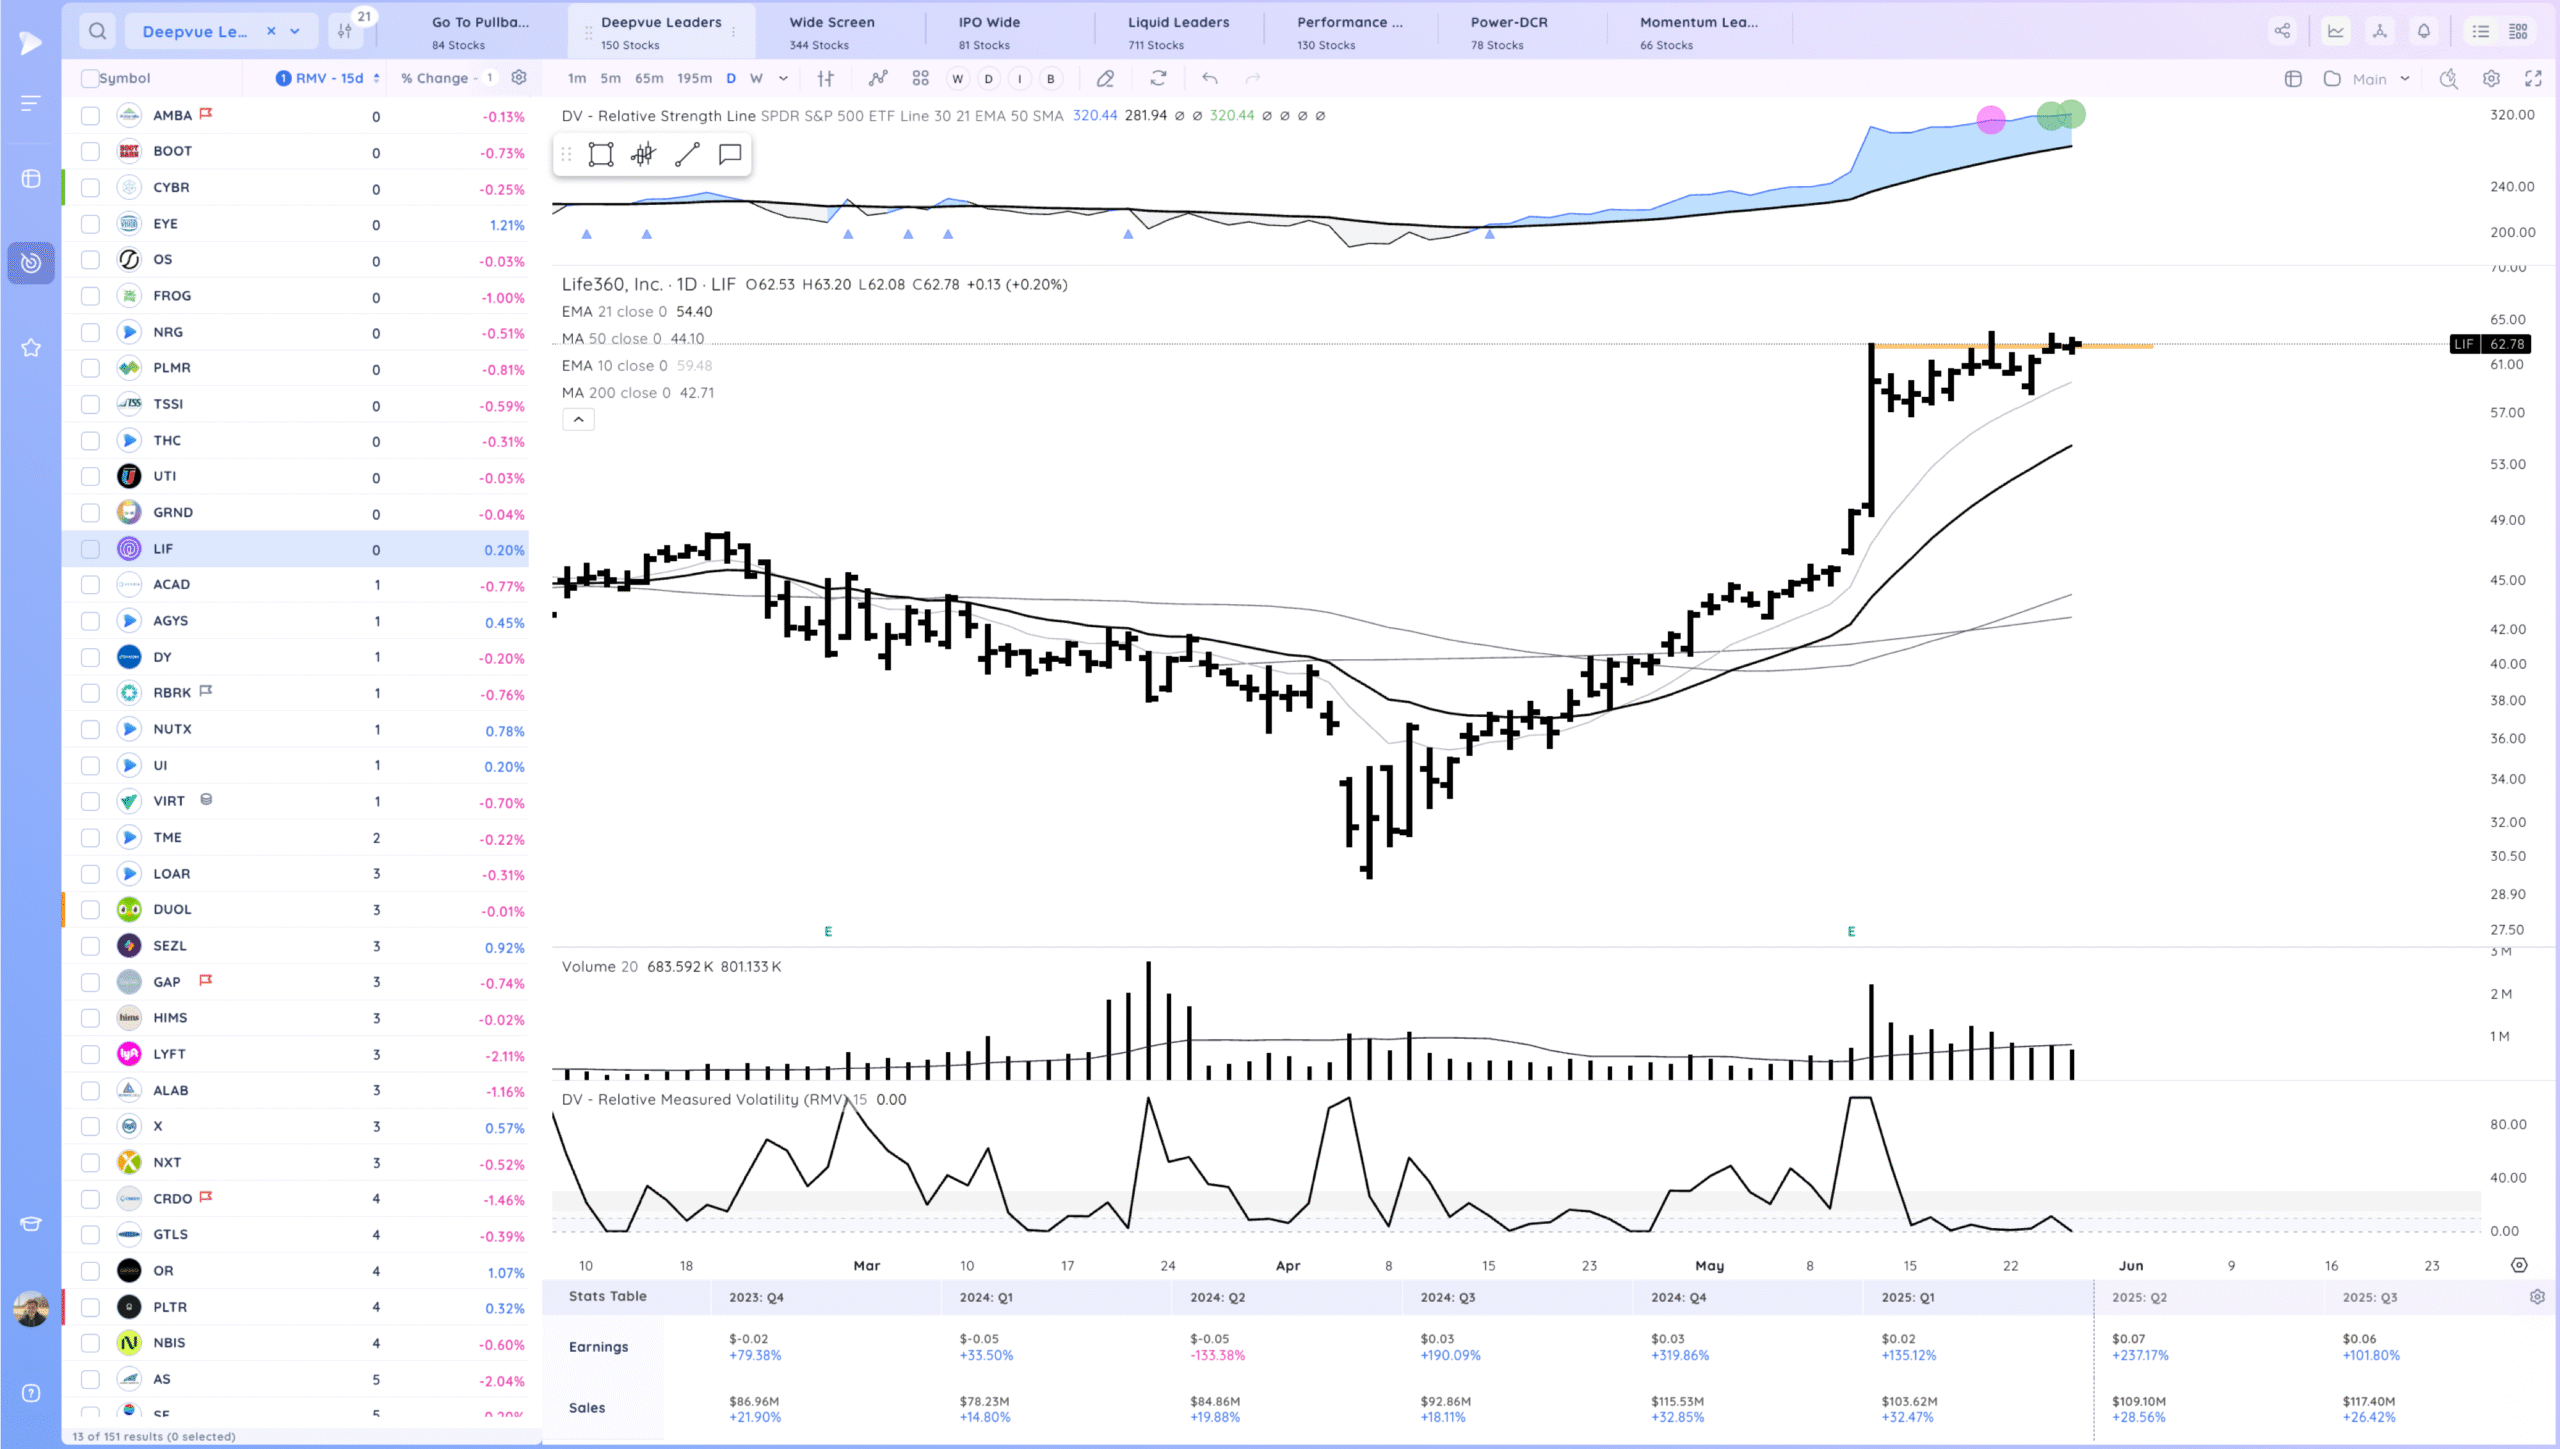This screenshot has height=1449, width=2560.
Task: Check the AMBA row checkbox
Action: (x=90, y=116)
